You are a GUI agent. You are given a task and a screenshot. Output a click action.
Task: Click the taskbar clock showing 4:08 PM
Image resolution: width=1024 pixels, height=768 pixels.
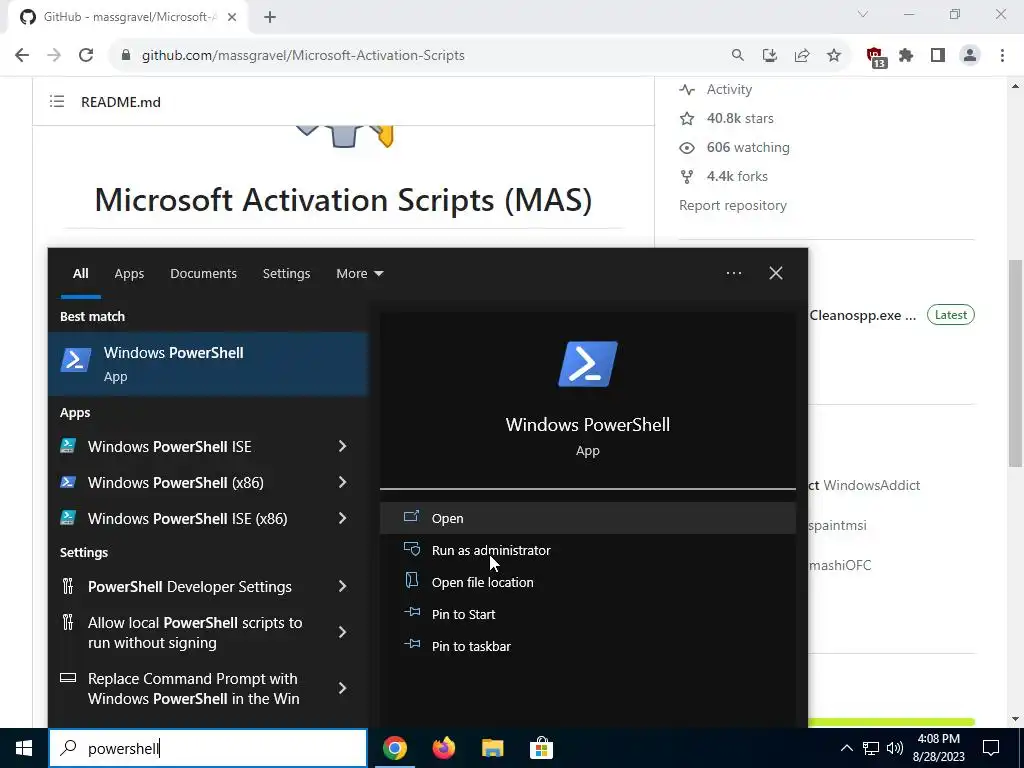click(x=938, y=748)
